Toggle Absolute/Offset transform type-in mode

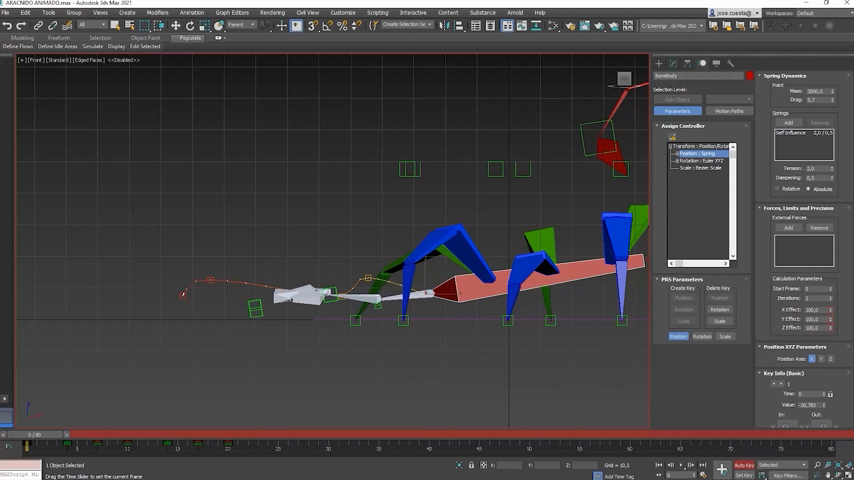[x=483, y=465]
